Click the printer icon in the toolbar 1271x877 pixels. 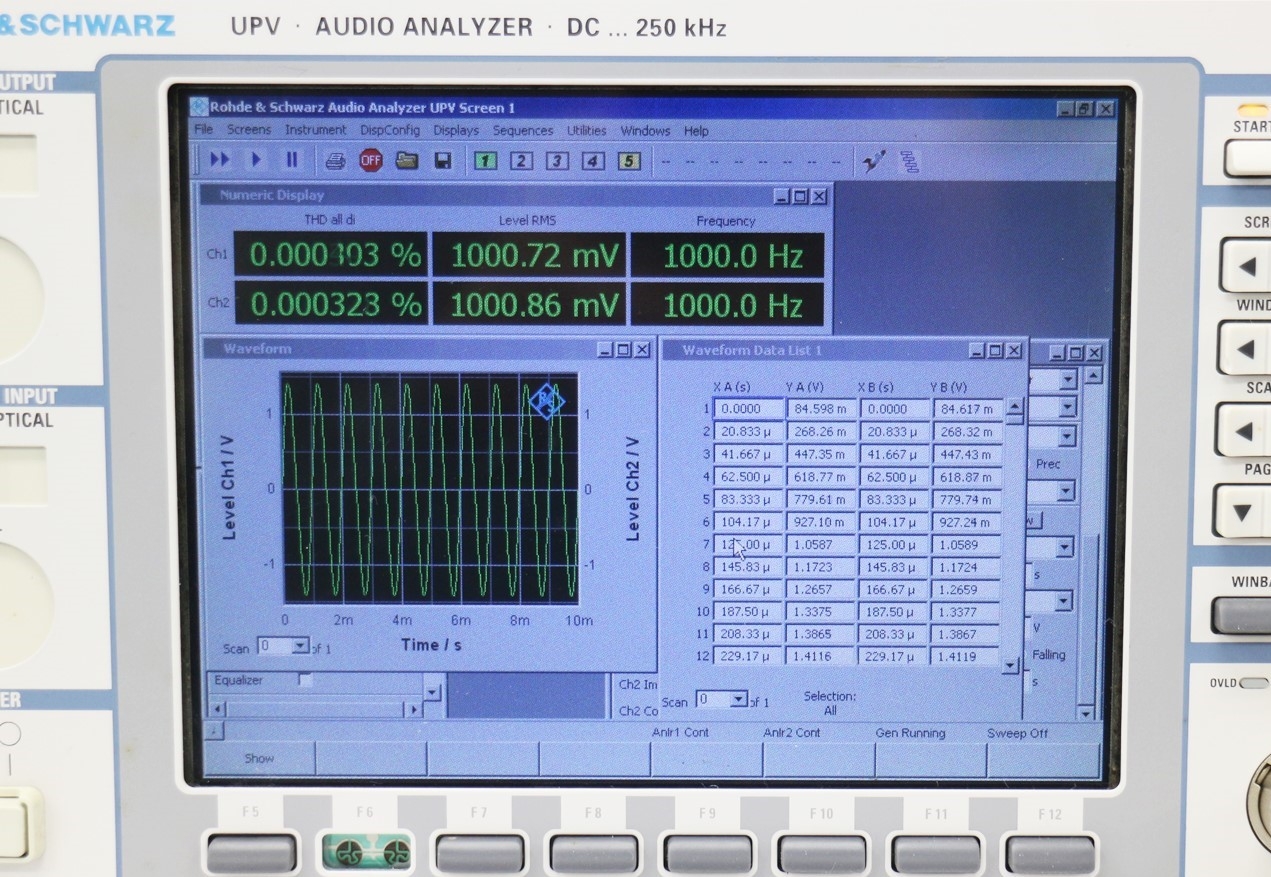[335, 160]
